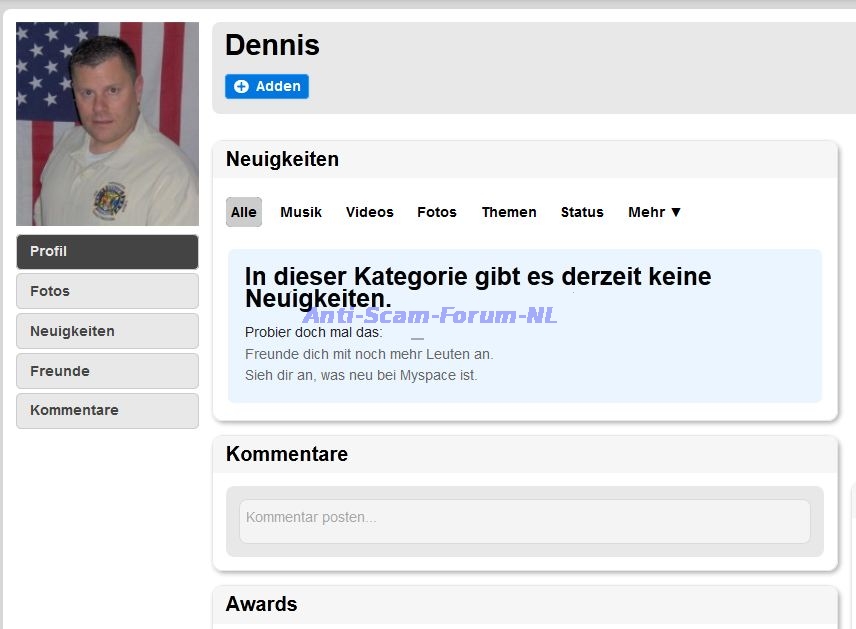This screenshot has height=629, width=856.
Task: Open Kommentare from the left sidebar
Action: 107,410
